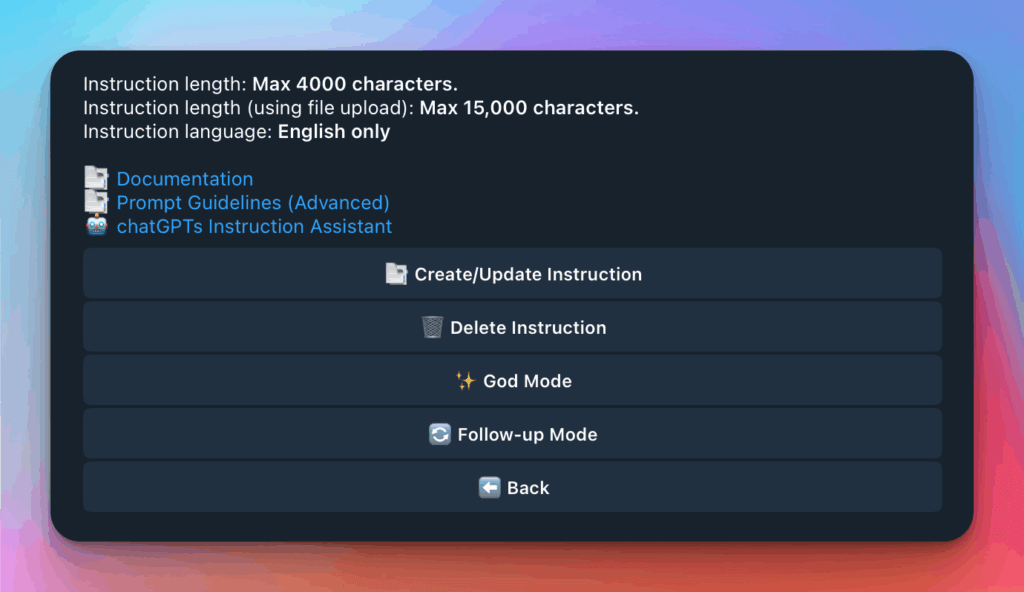1024x592 pixels.
Task: Click the sparkles icon for God Mode
Action: [x=465, y=381]
